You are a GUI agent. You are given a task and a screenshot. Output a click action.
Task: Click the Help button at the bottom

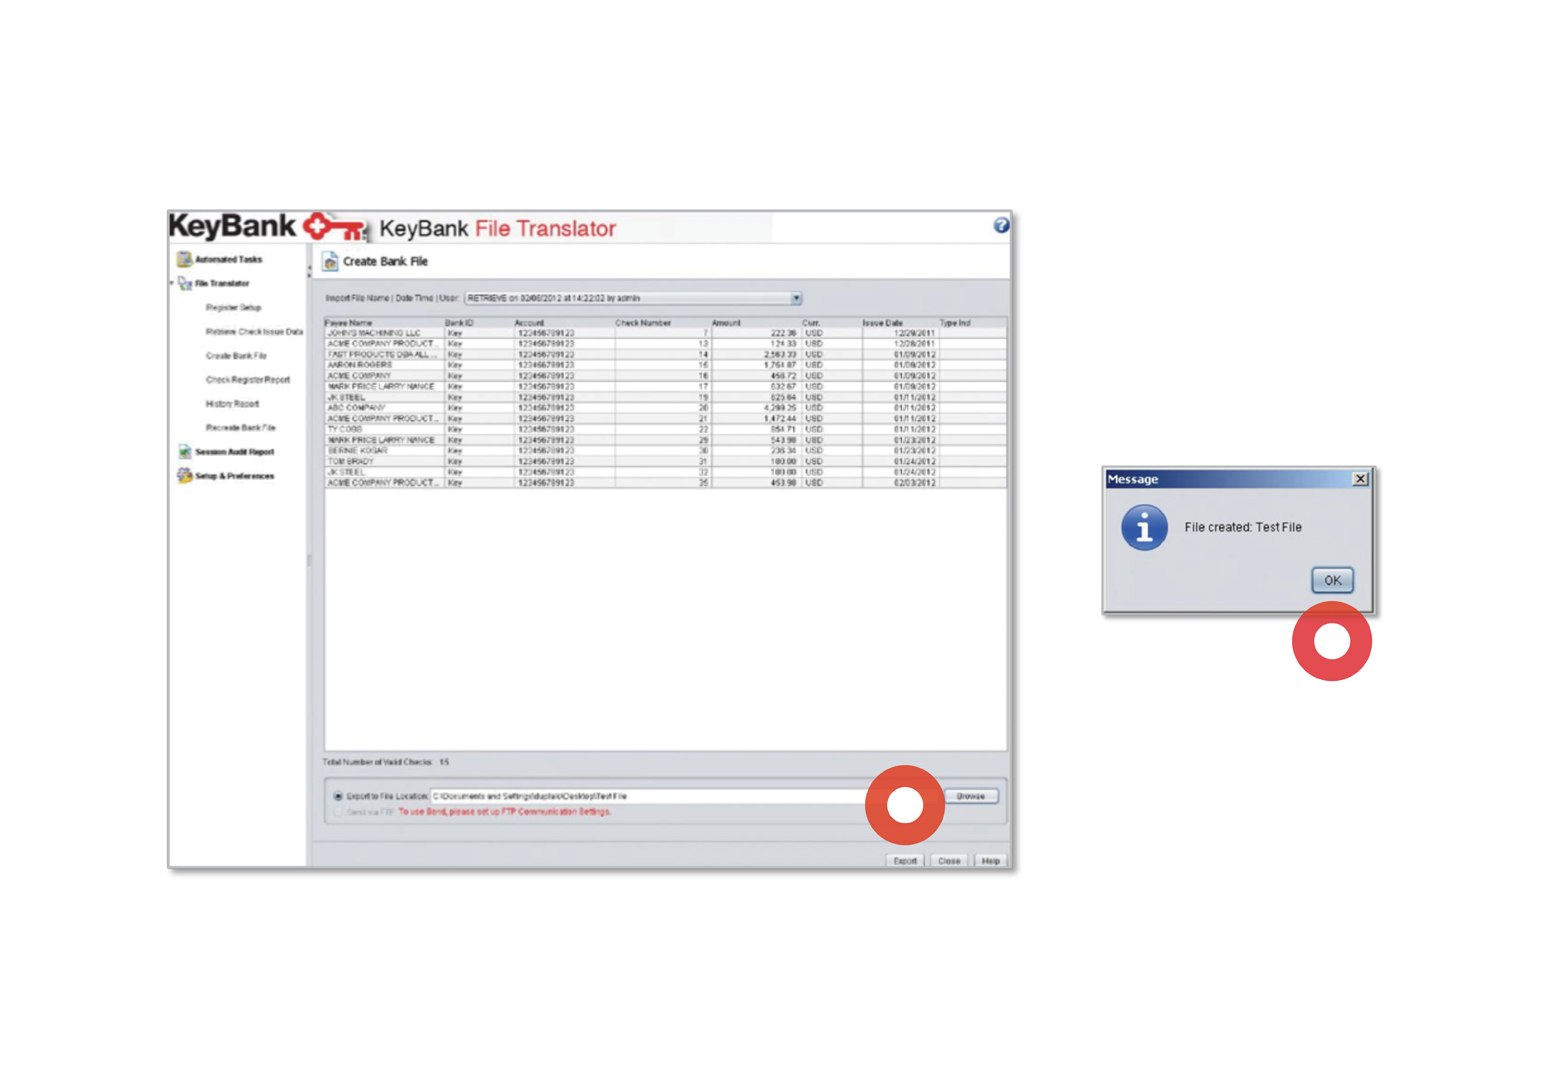[x=991, y=861]
